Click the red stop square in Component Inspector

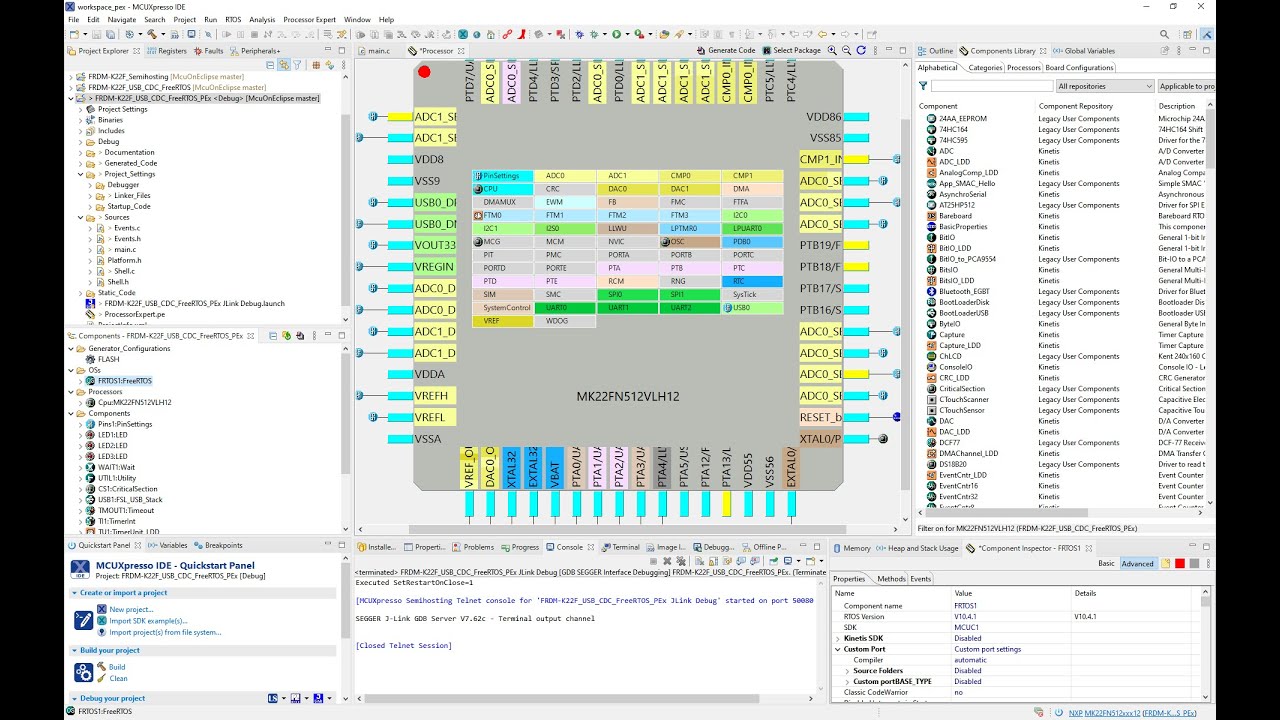[x=1180, y=563]
